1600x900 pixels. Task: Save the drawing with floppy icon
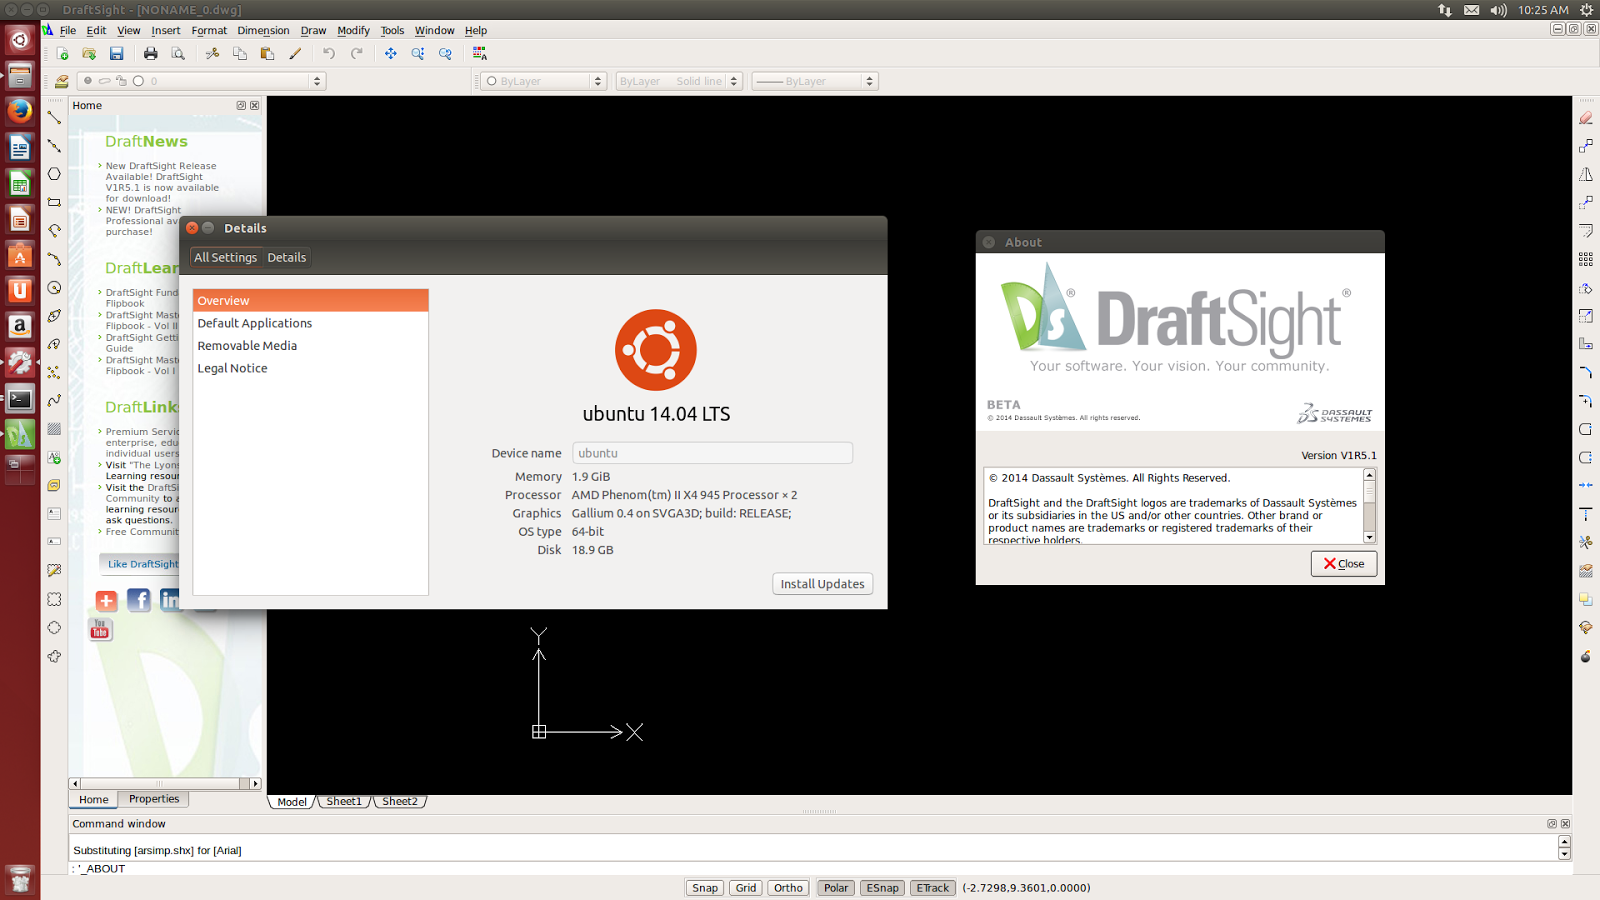coord(116,54)
